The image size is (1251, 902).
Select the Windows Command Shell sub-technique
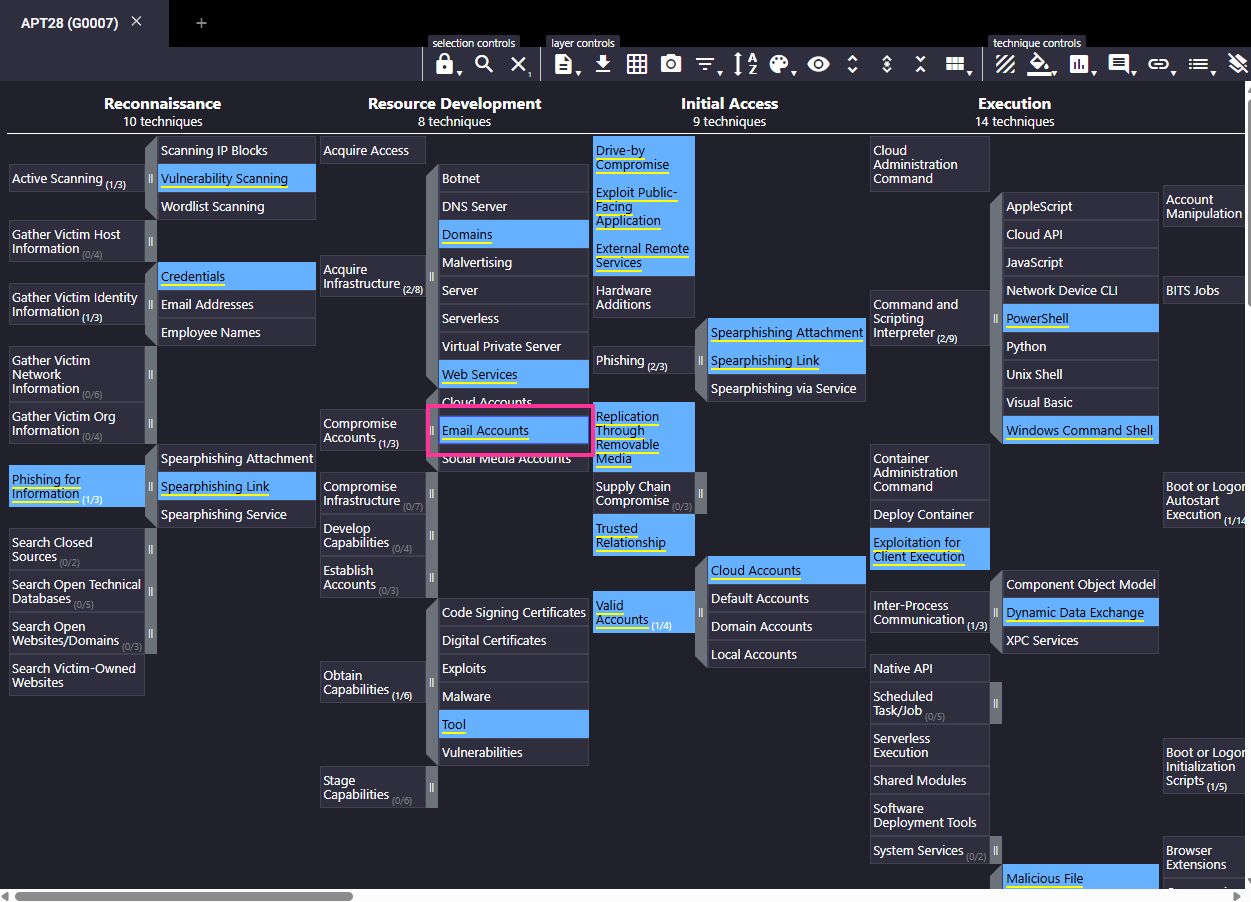point(1081,431)
